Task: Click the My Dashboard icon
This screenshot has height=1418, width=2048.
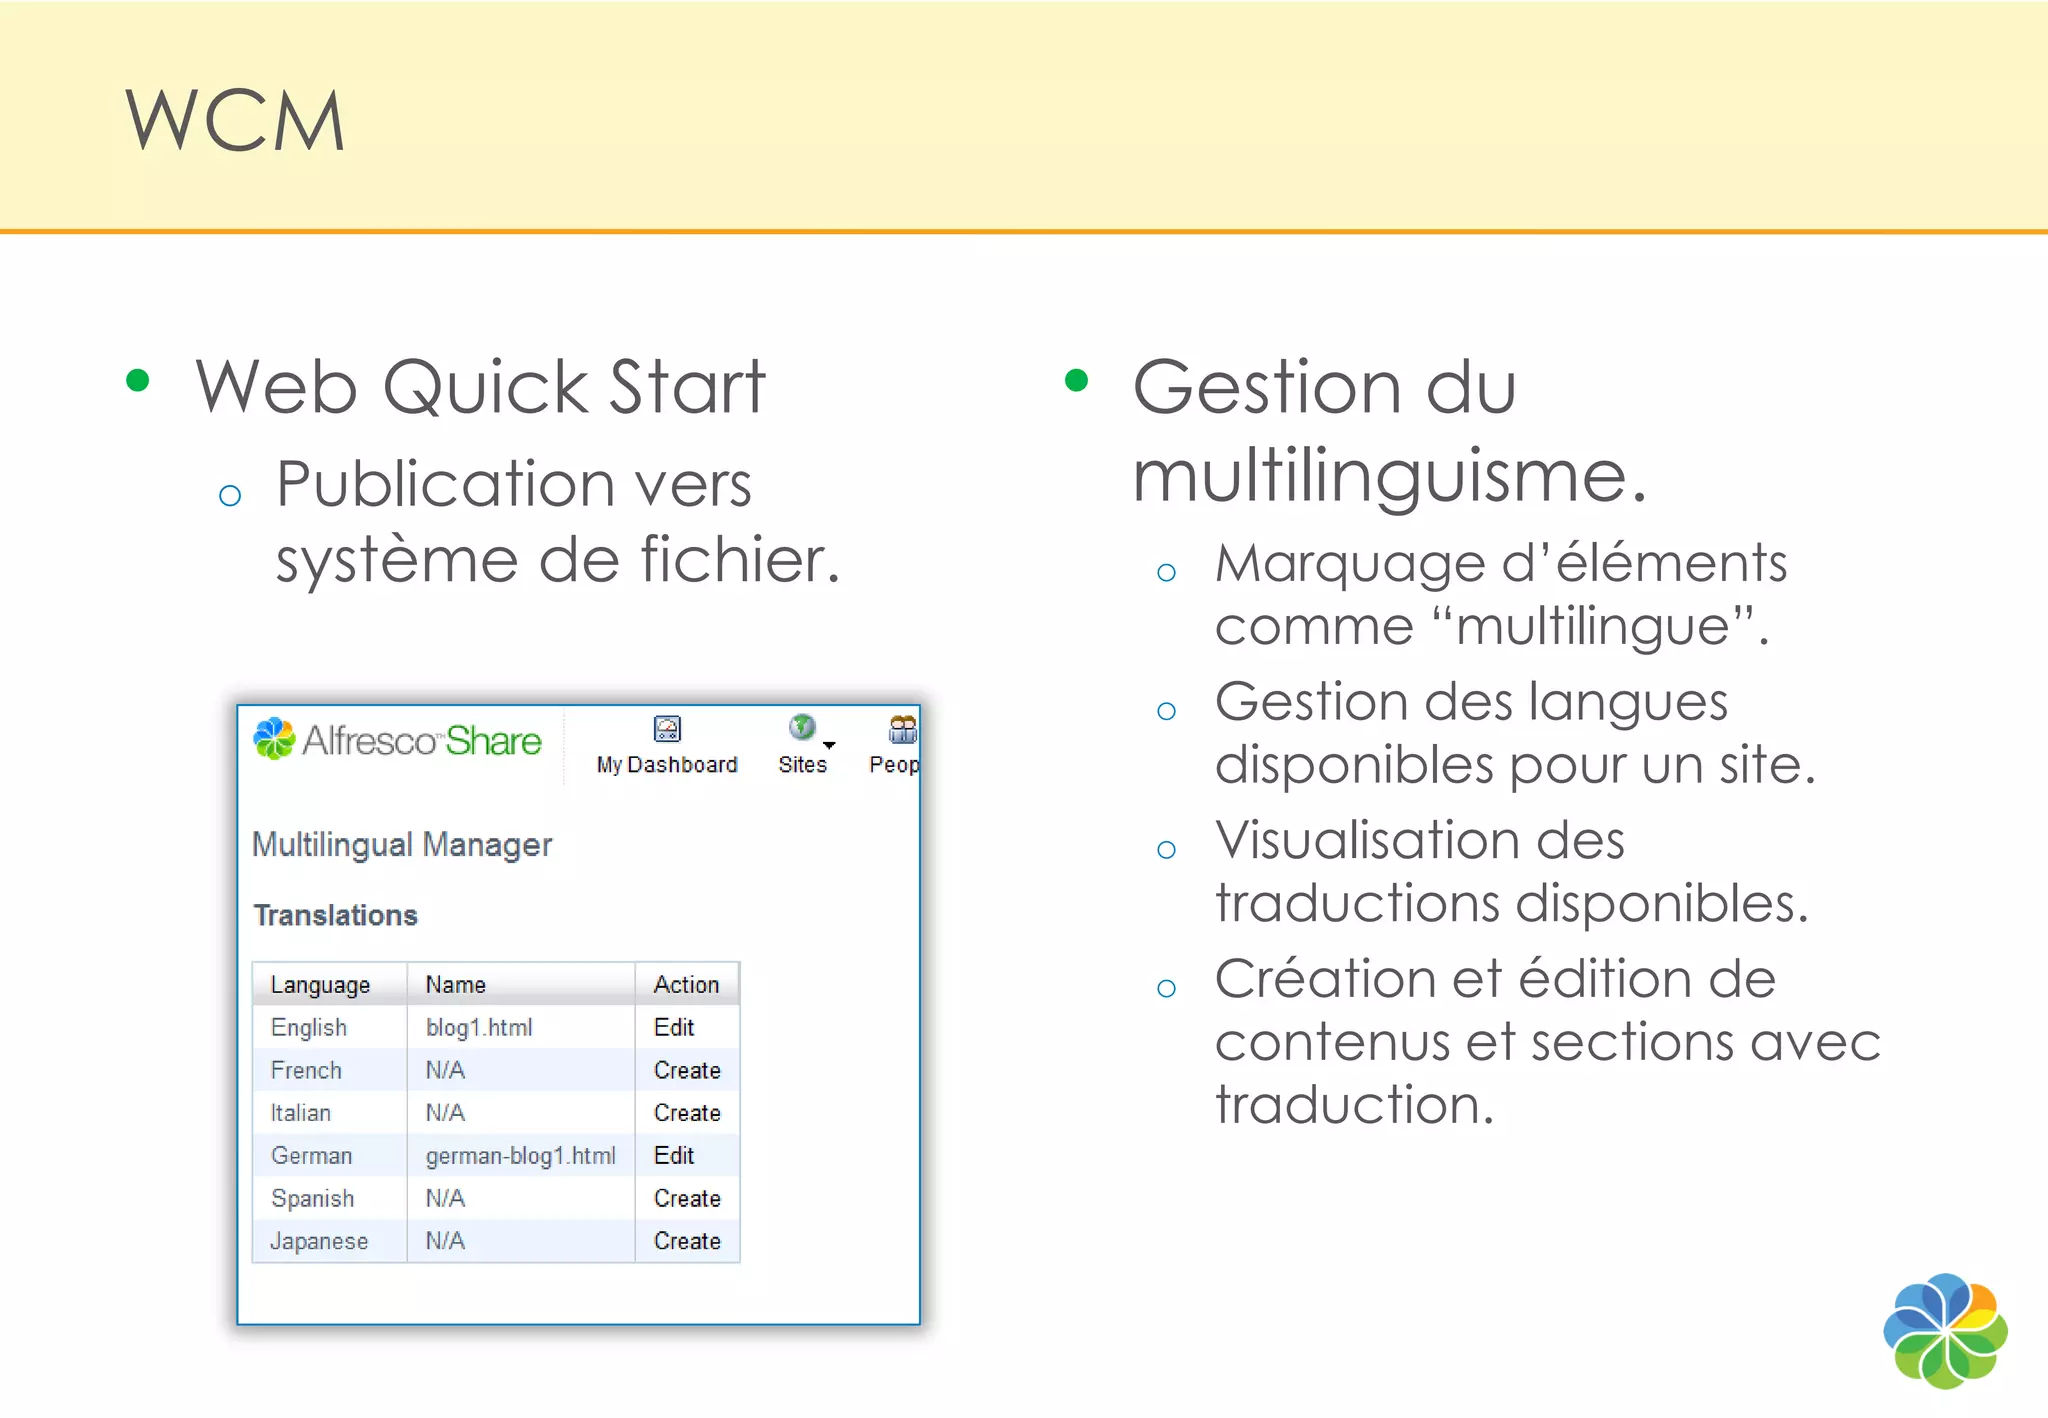Action: [667, 728]
